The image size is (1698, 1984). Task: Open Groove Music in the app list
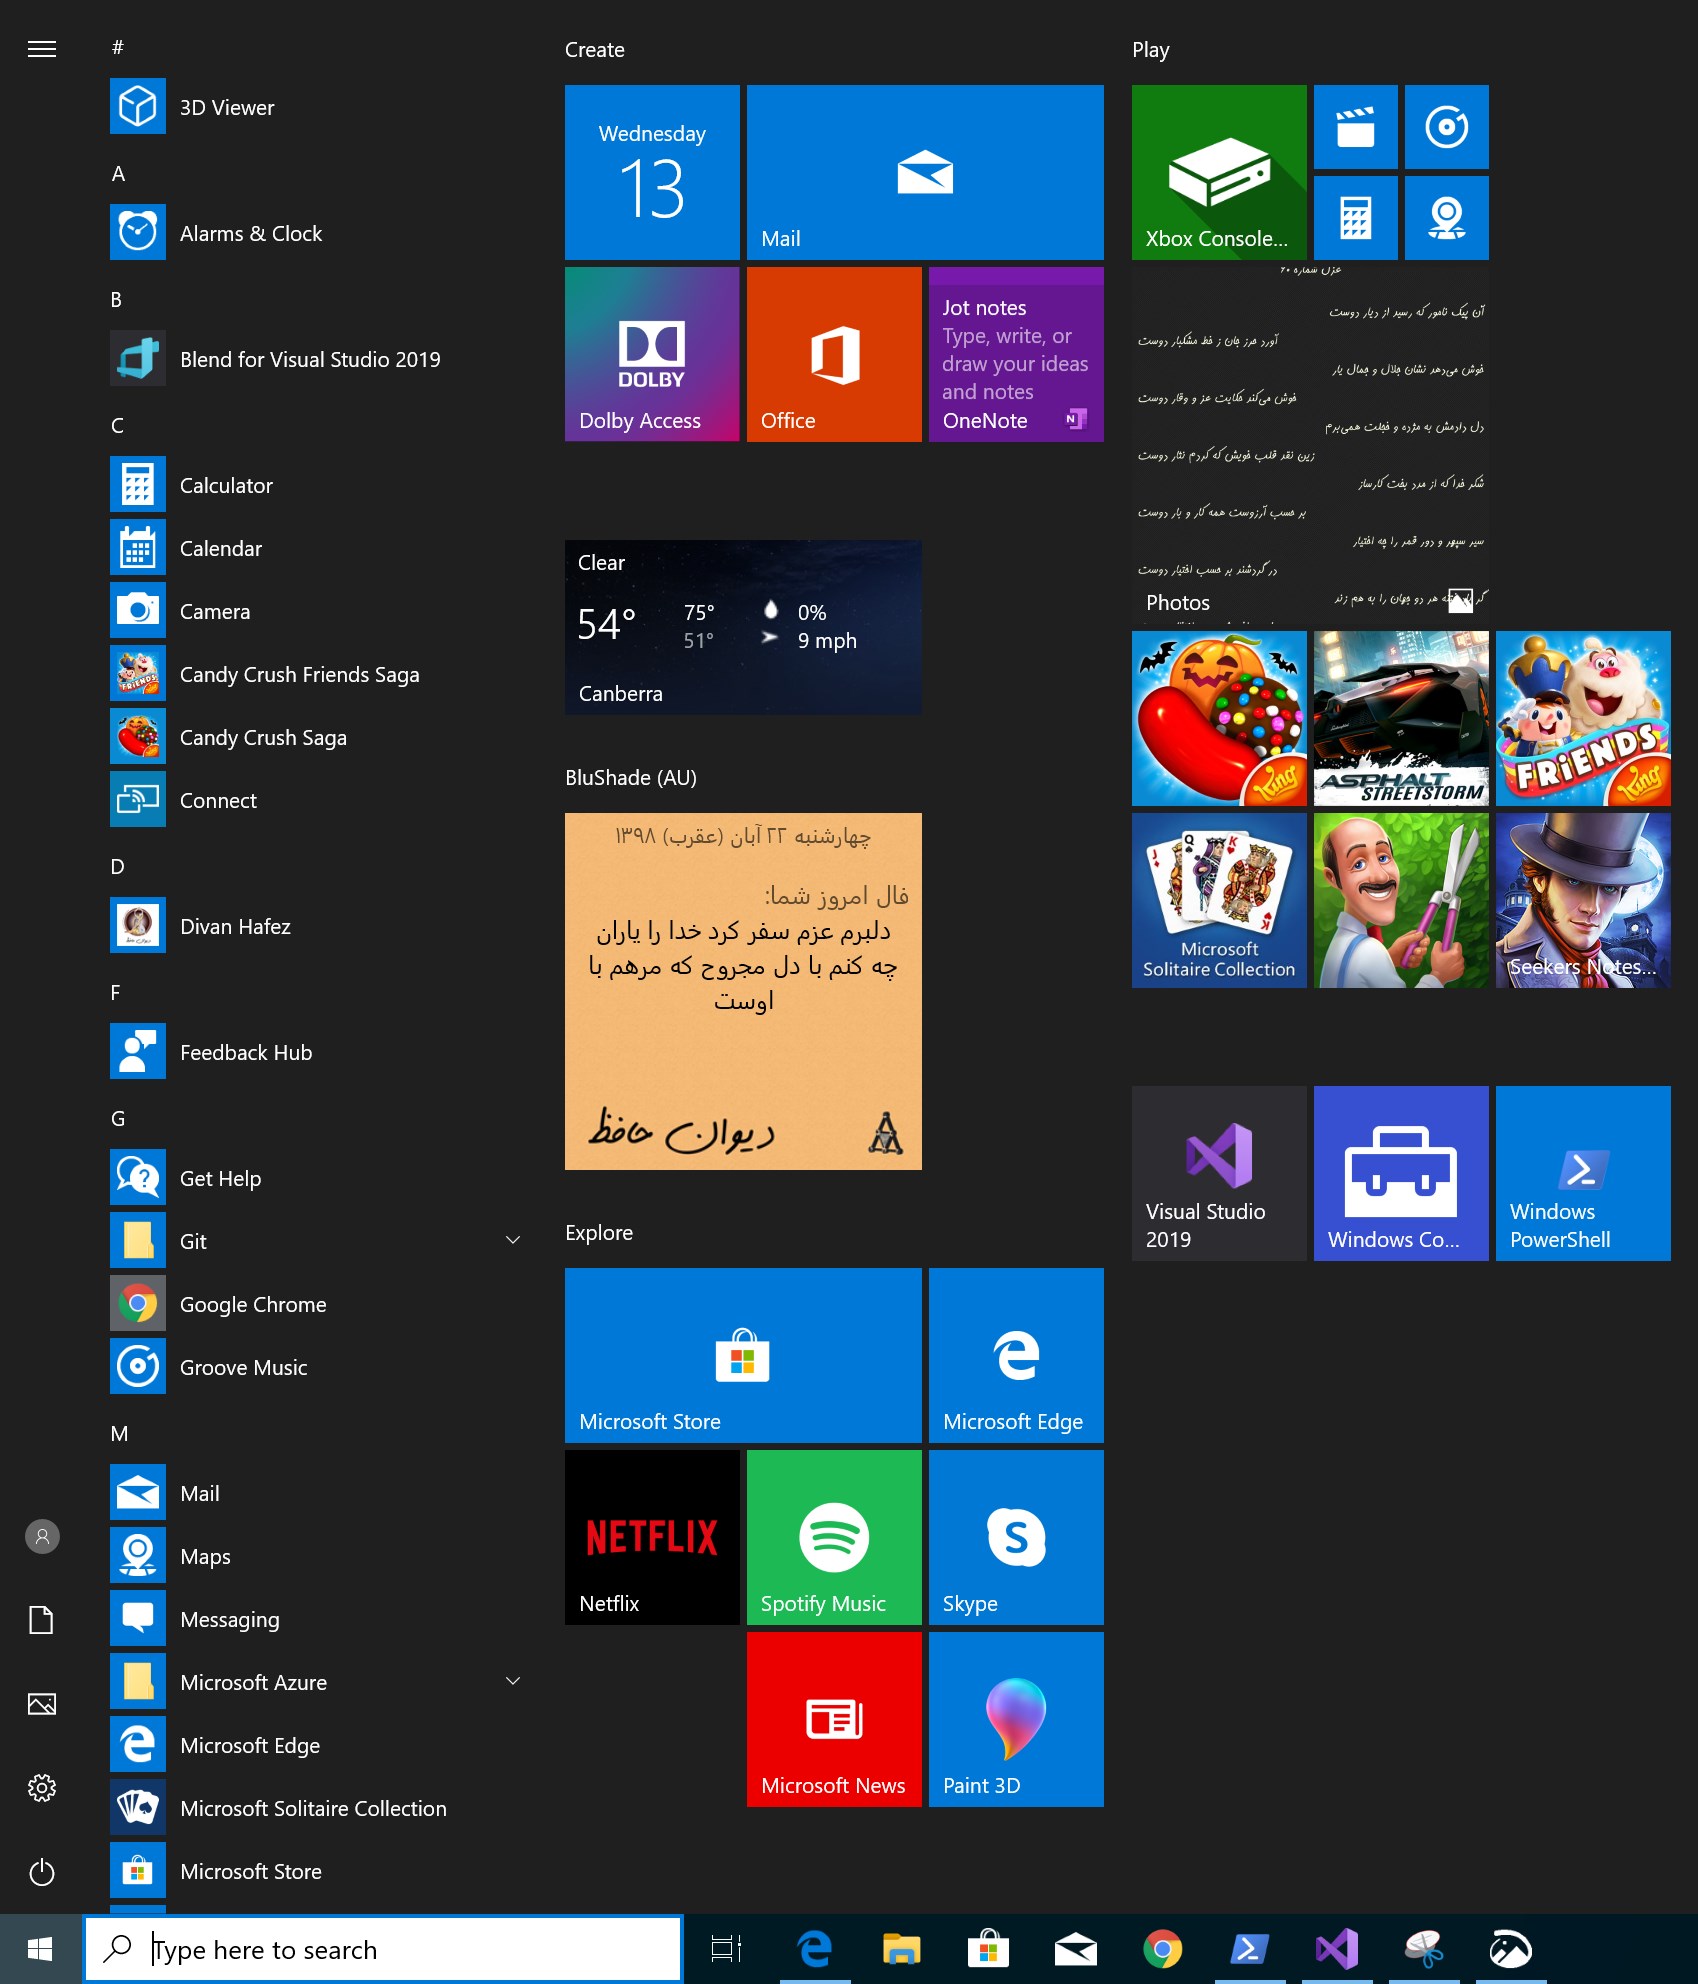click(x=316, y=1367)
